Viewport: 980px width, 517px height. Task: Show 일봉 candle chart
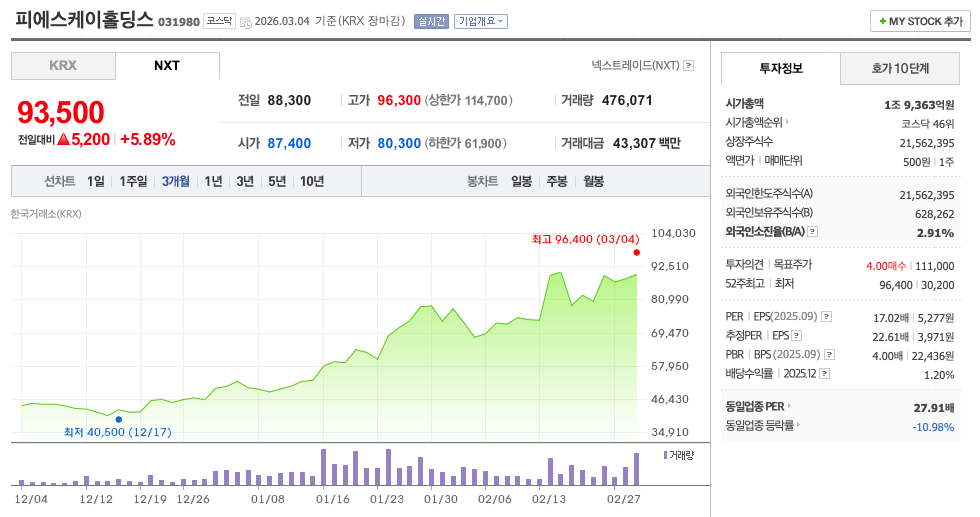point(521,181)
